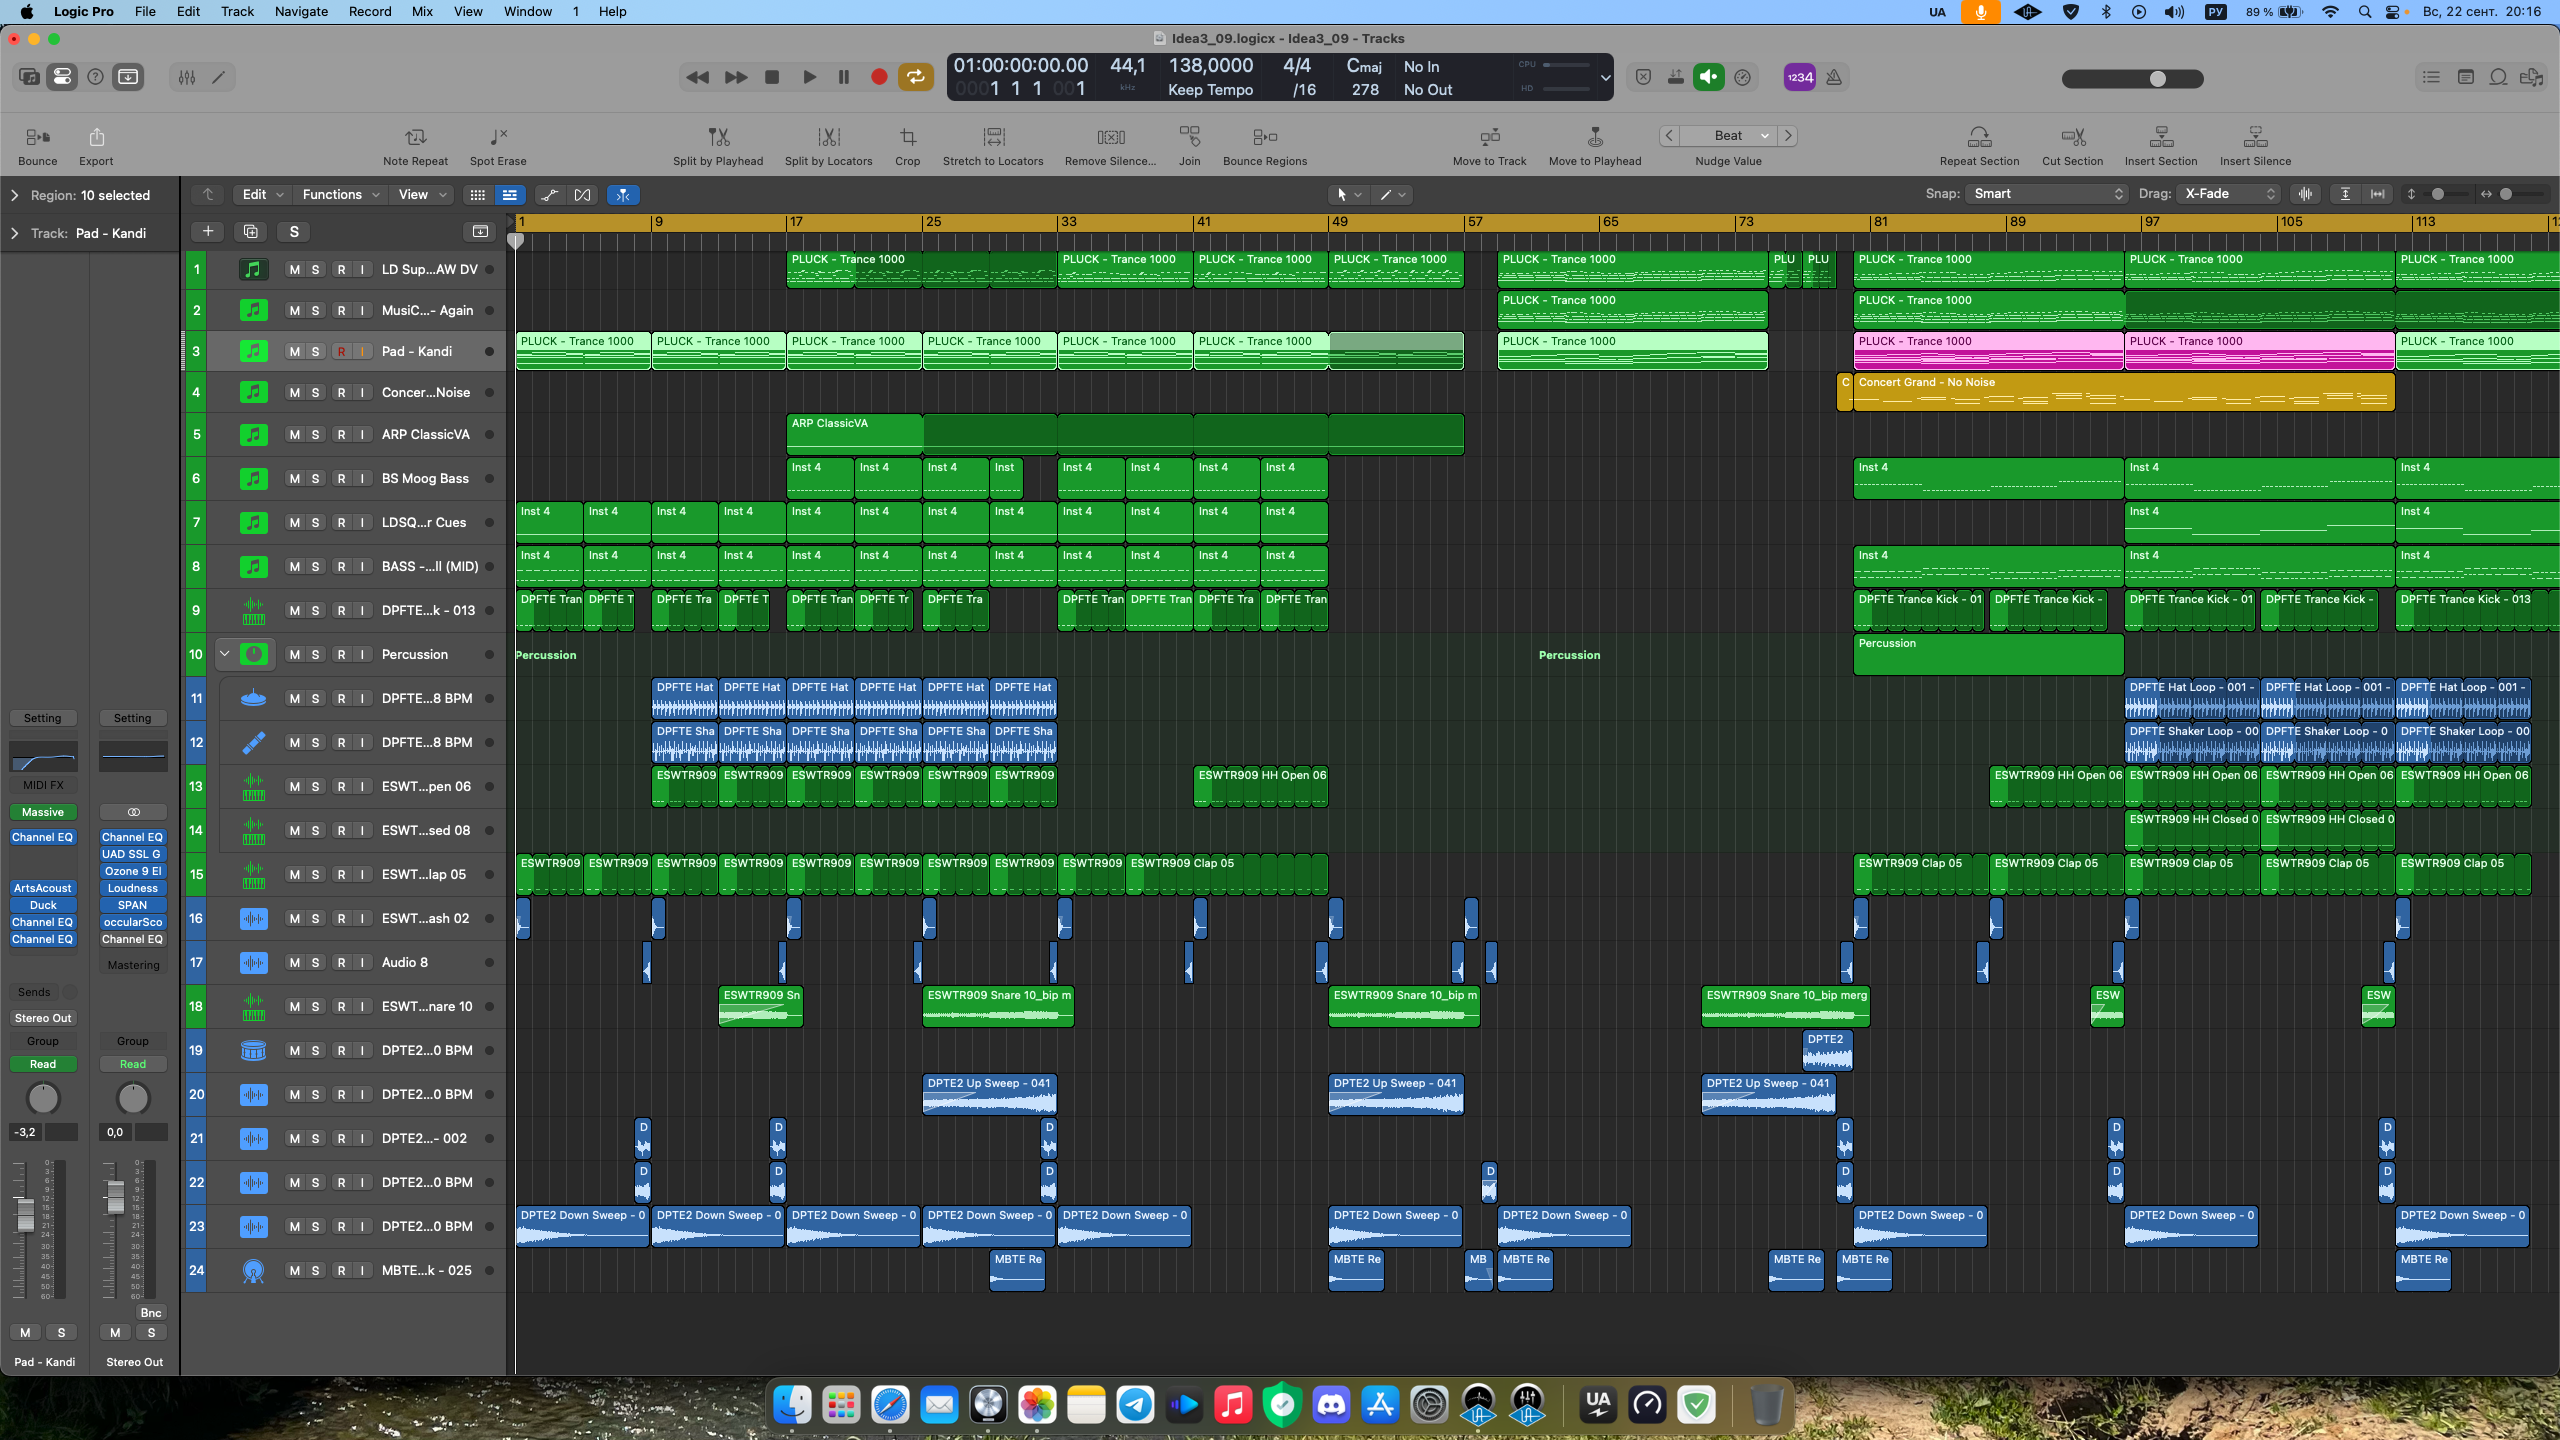Solo the LD Sup...AW DV track
2560x1440 pixels.
316,270
